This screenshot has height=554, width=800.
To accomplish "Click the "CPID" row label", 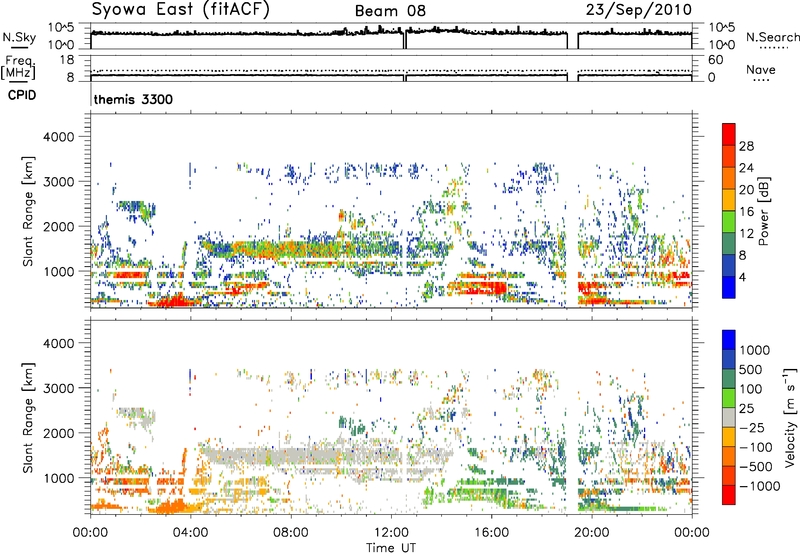I will [22, 95].
